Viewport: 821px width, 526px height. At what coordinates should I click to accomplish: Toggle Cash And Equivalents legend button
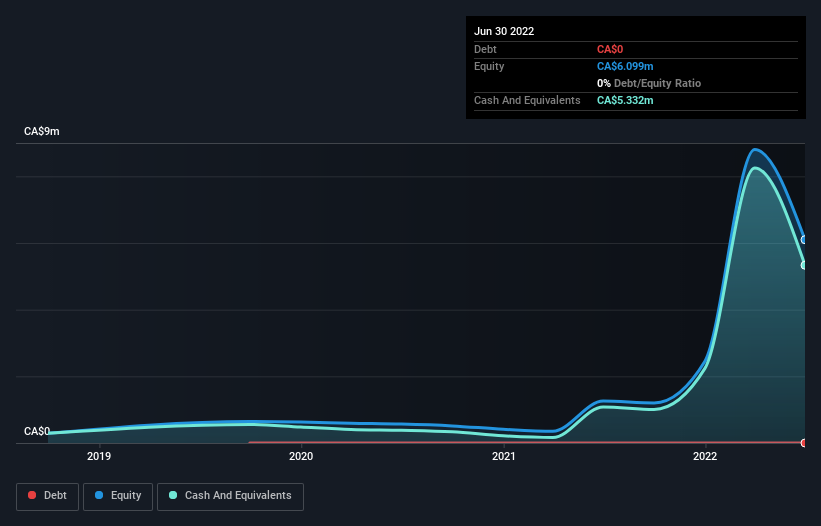click(230, 496)
